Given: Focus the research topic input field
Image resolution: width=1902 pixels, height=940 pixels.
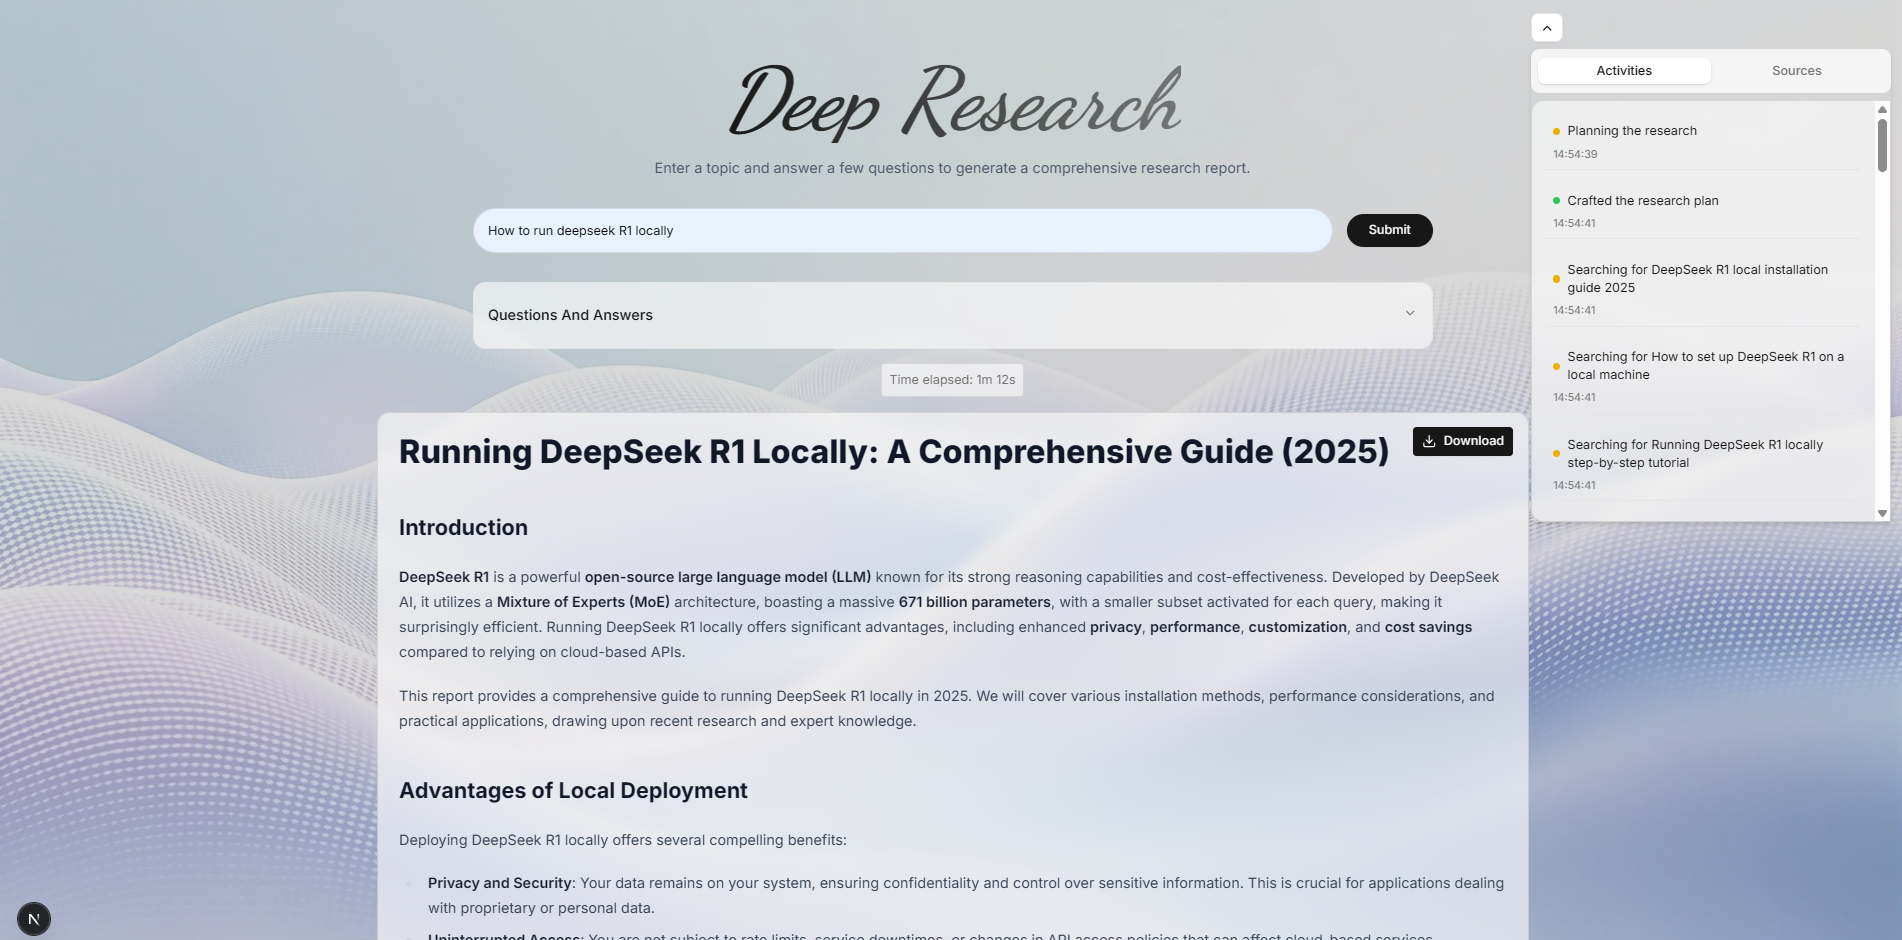Looking at the screenshot, I should click(902, 231).
